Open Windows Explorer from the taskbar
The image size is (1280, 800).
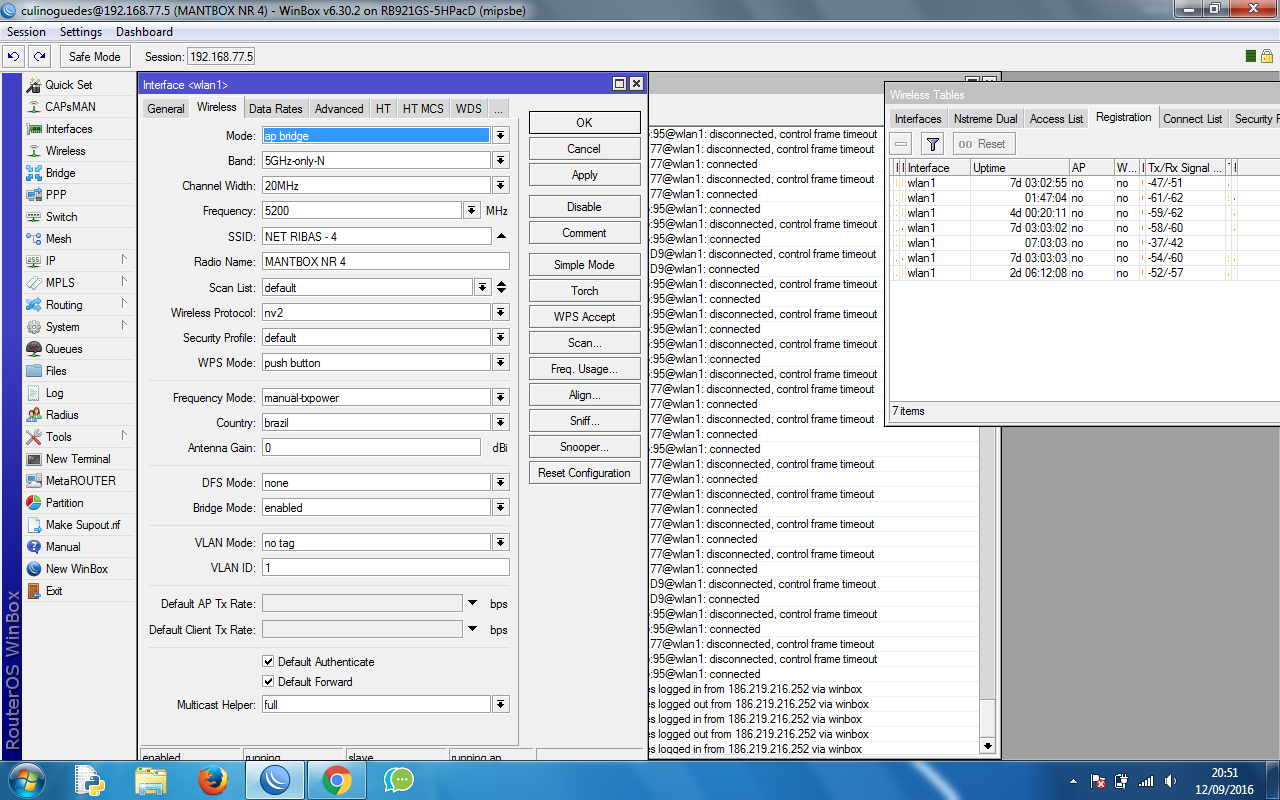coord(150,780)
